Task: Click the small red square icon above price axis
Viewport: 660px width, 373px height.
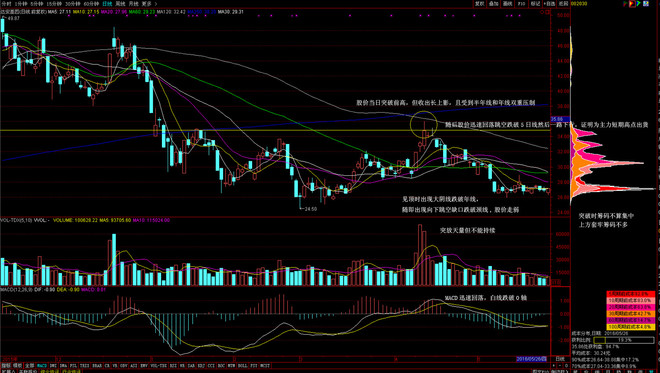Action: (548, 12)
